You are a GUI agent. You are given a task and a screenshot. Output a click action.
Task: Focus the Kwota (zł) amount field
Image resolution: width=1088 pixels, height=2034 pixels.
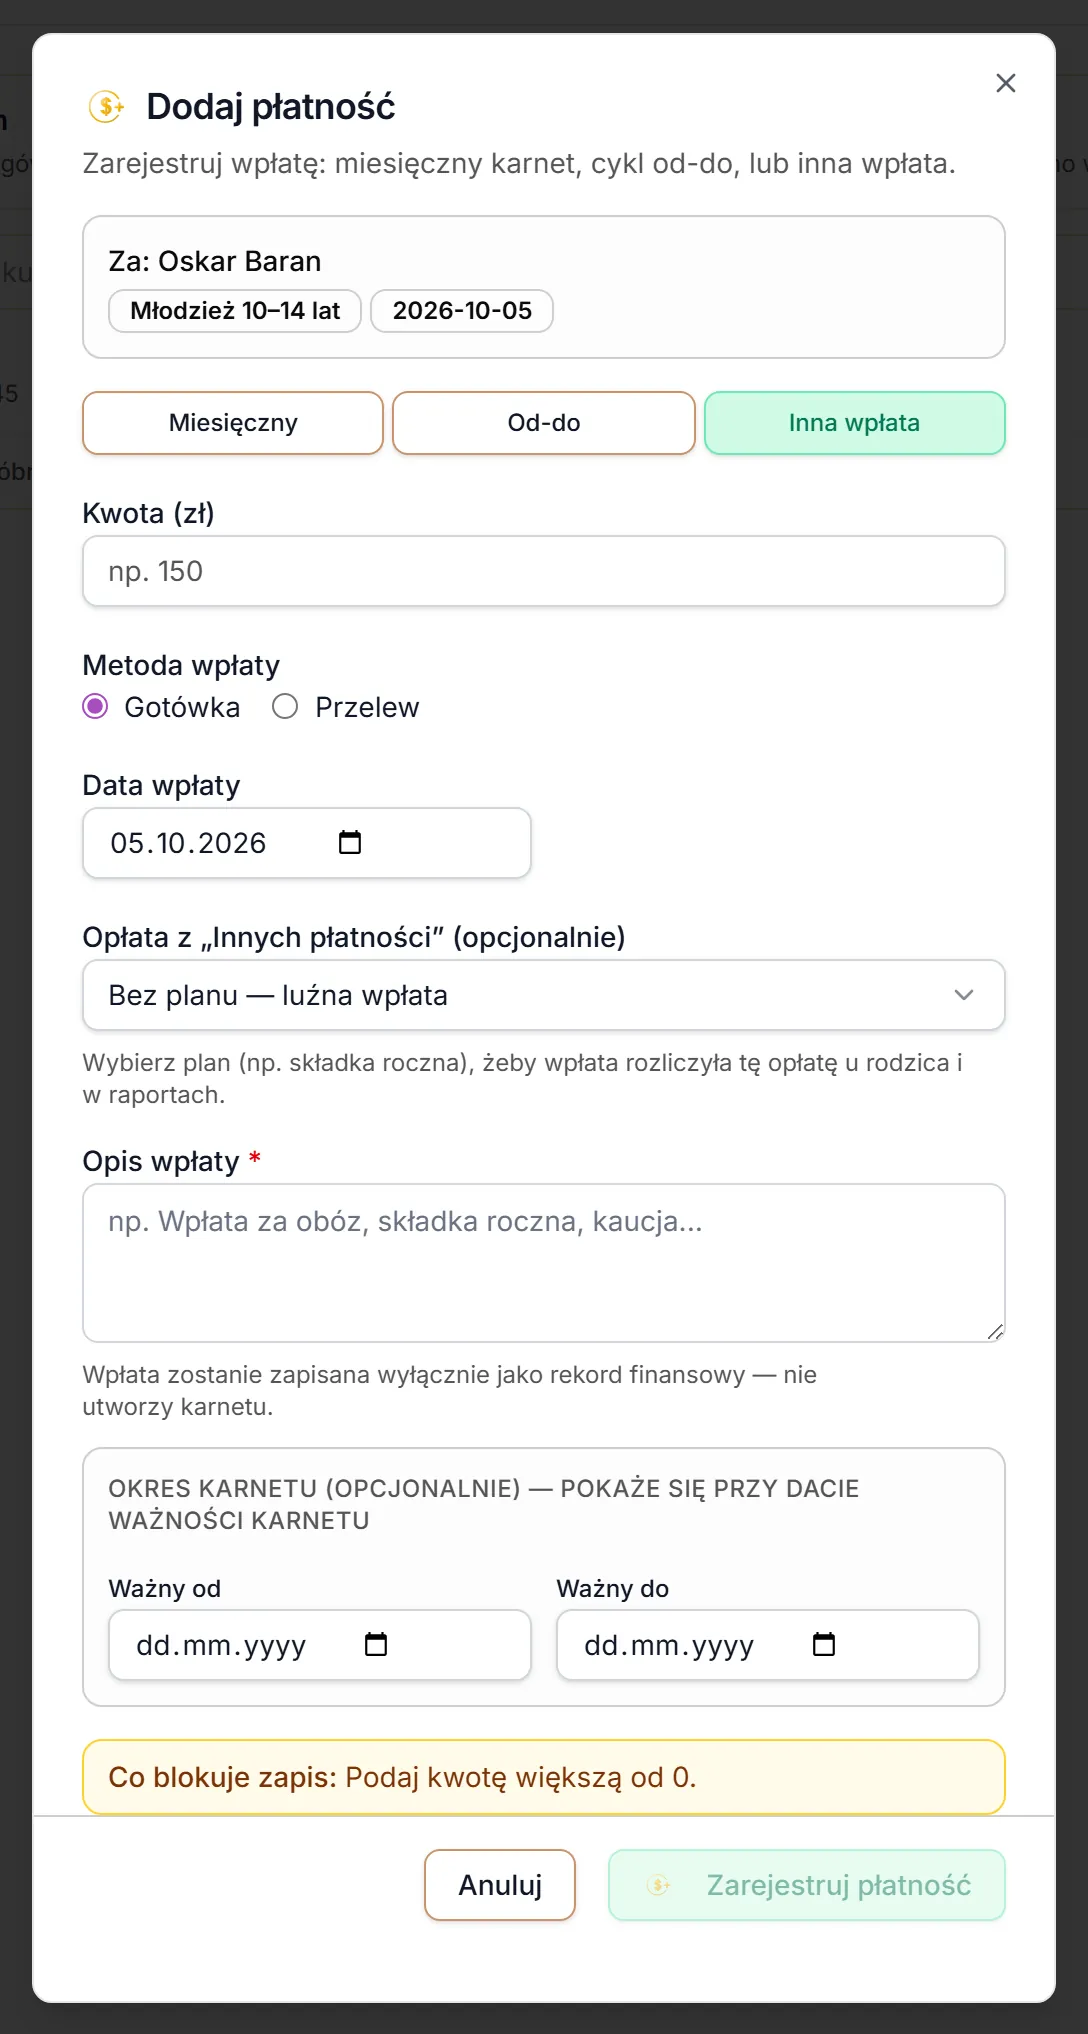(544, 571)
